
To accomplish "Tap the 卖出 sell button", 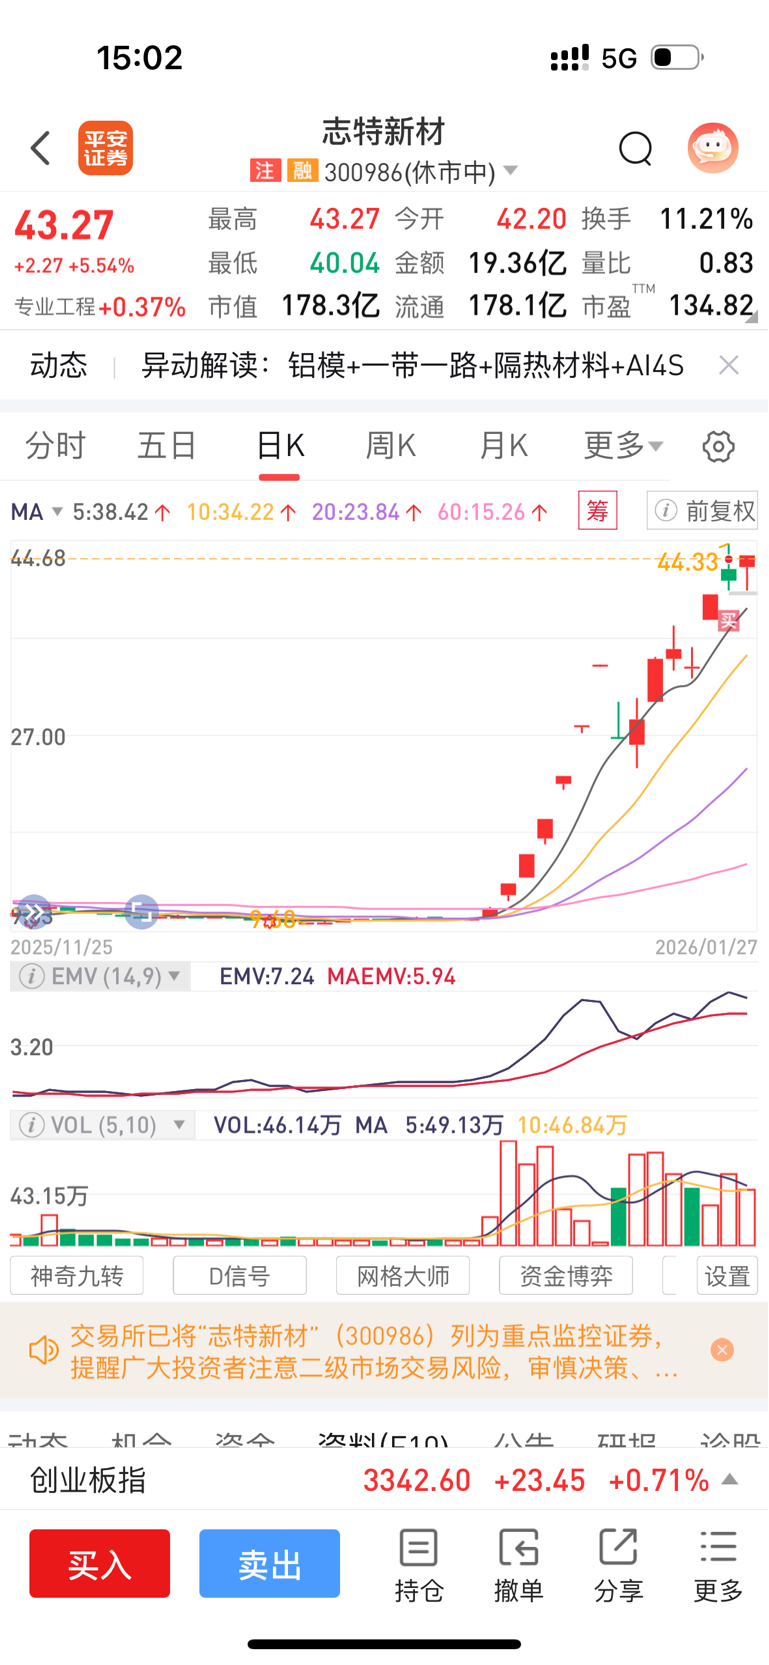I will [270, 1563].
